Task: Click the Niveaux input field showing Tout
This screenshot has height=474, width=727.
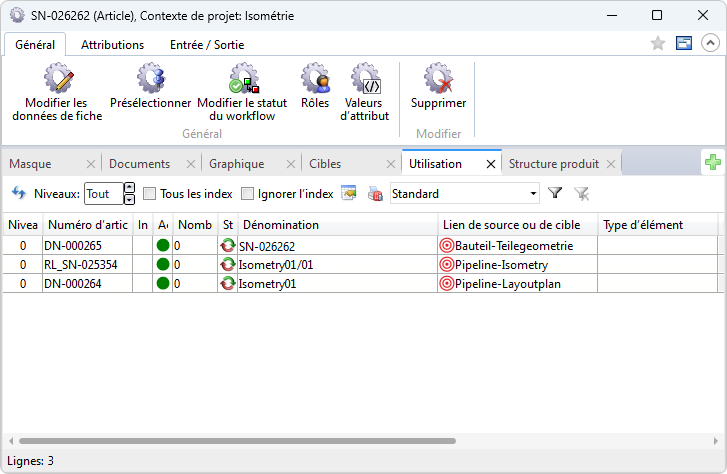Action: [104, 193]
